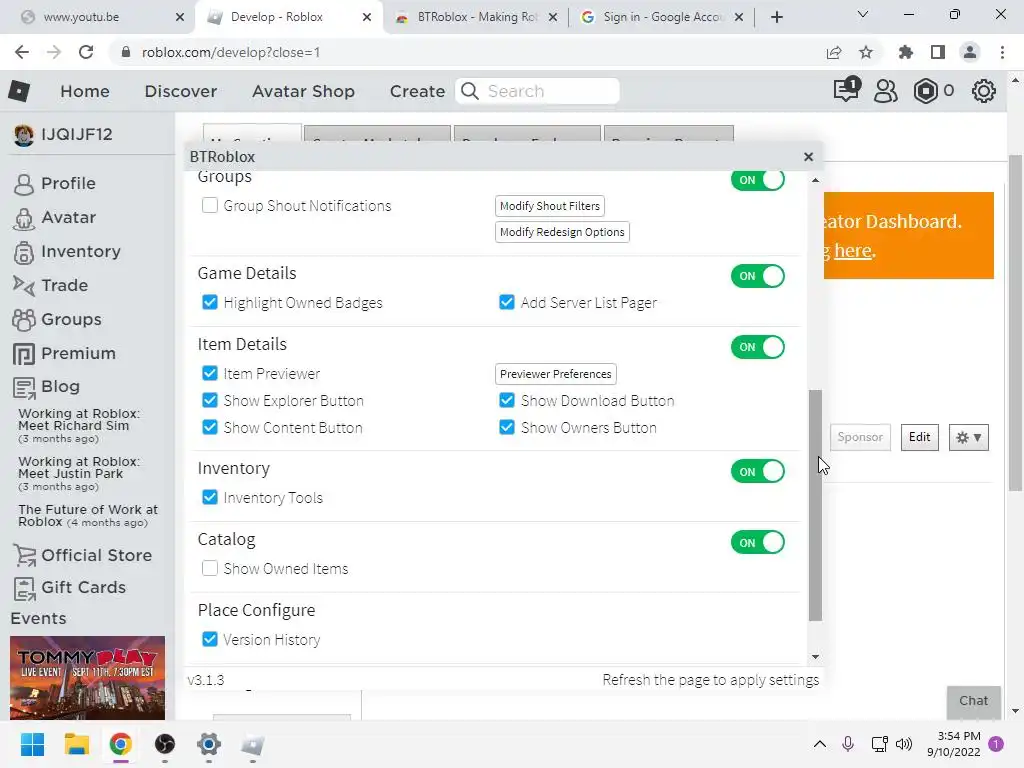Open the Chat panel
The height and width of the screenshot is (768, 1024).
(x=974, y=701)
